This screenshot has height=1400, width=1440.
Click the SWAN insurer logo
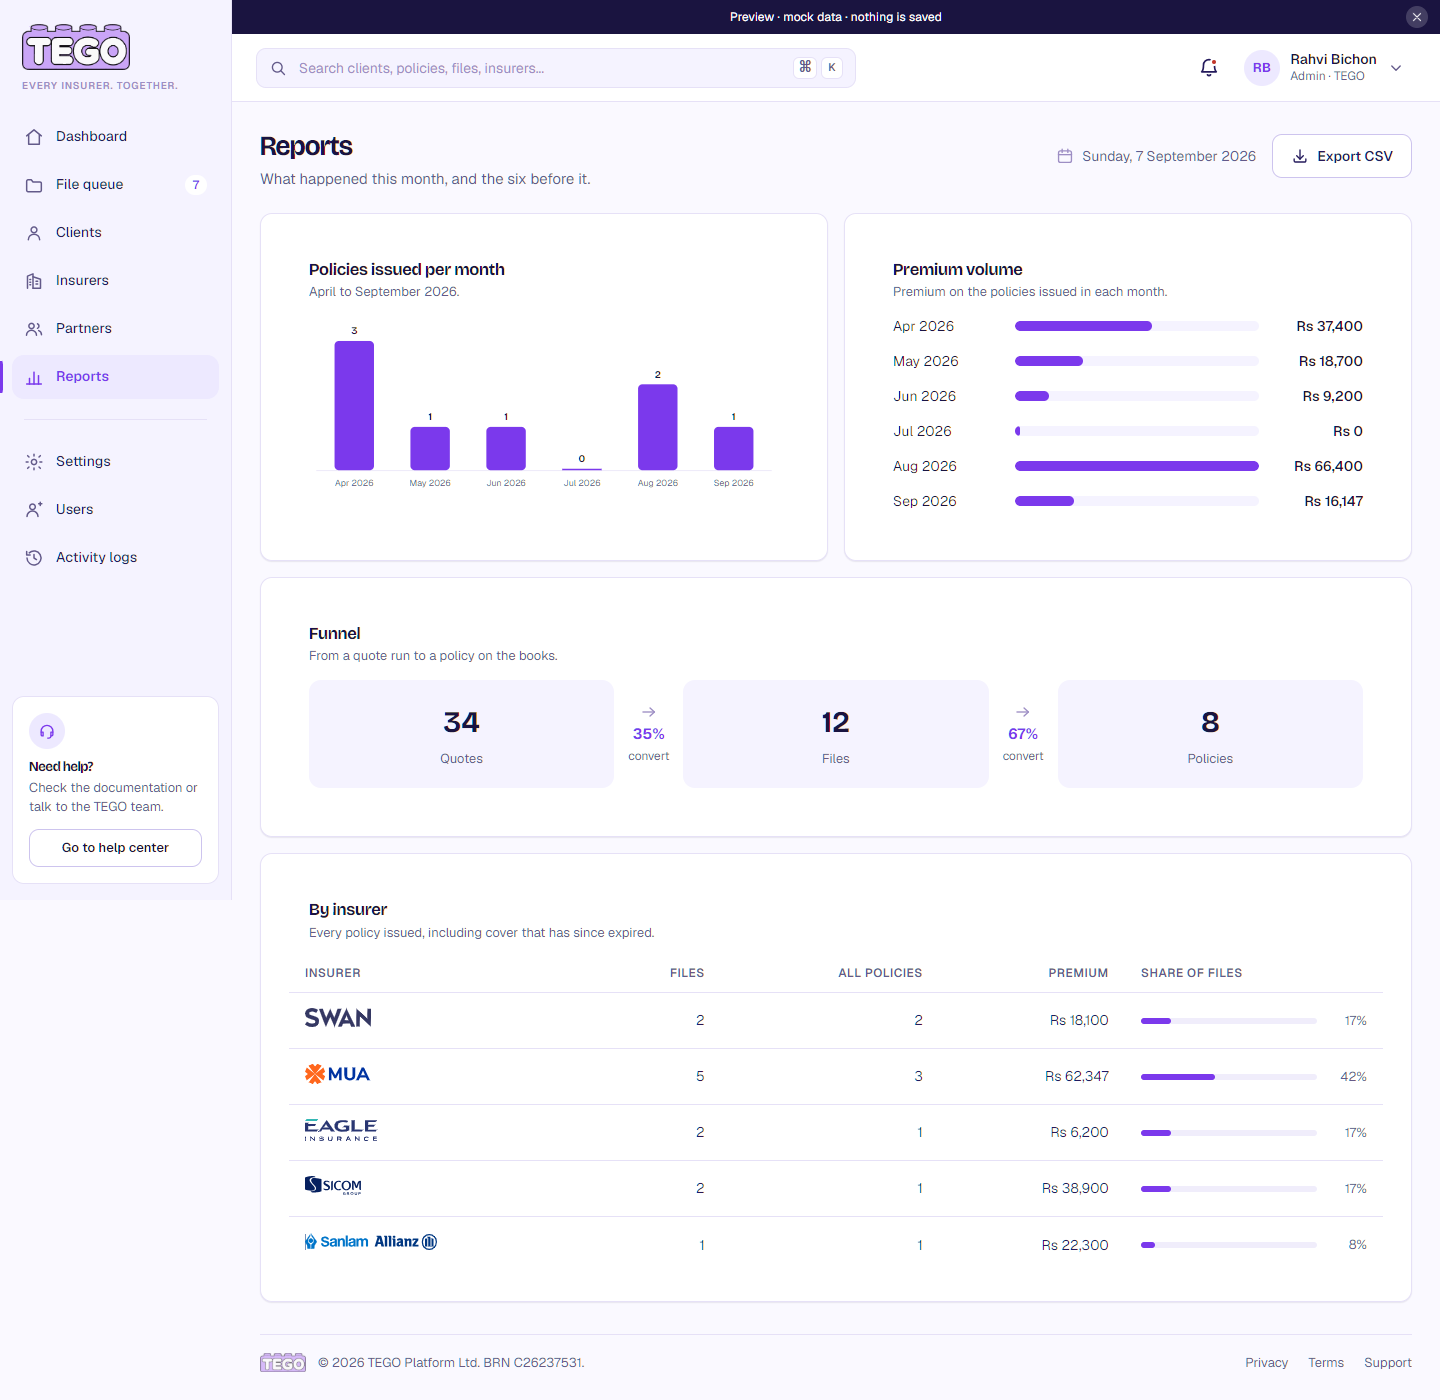click(x=338, y=1018)
